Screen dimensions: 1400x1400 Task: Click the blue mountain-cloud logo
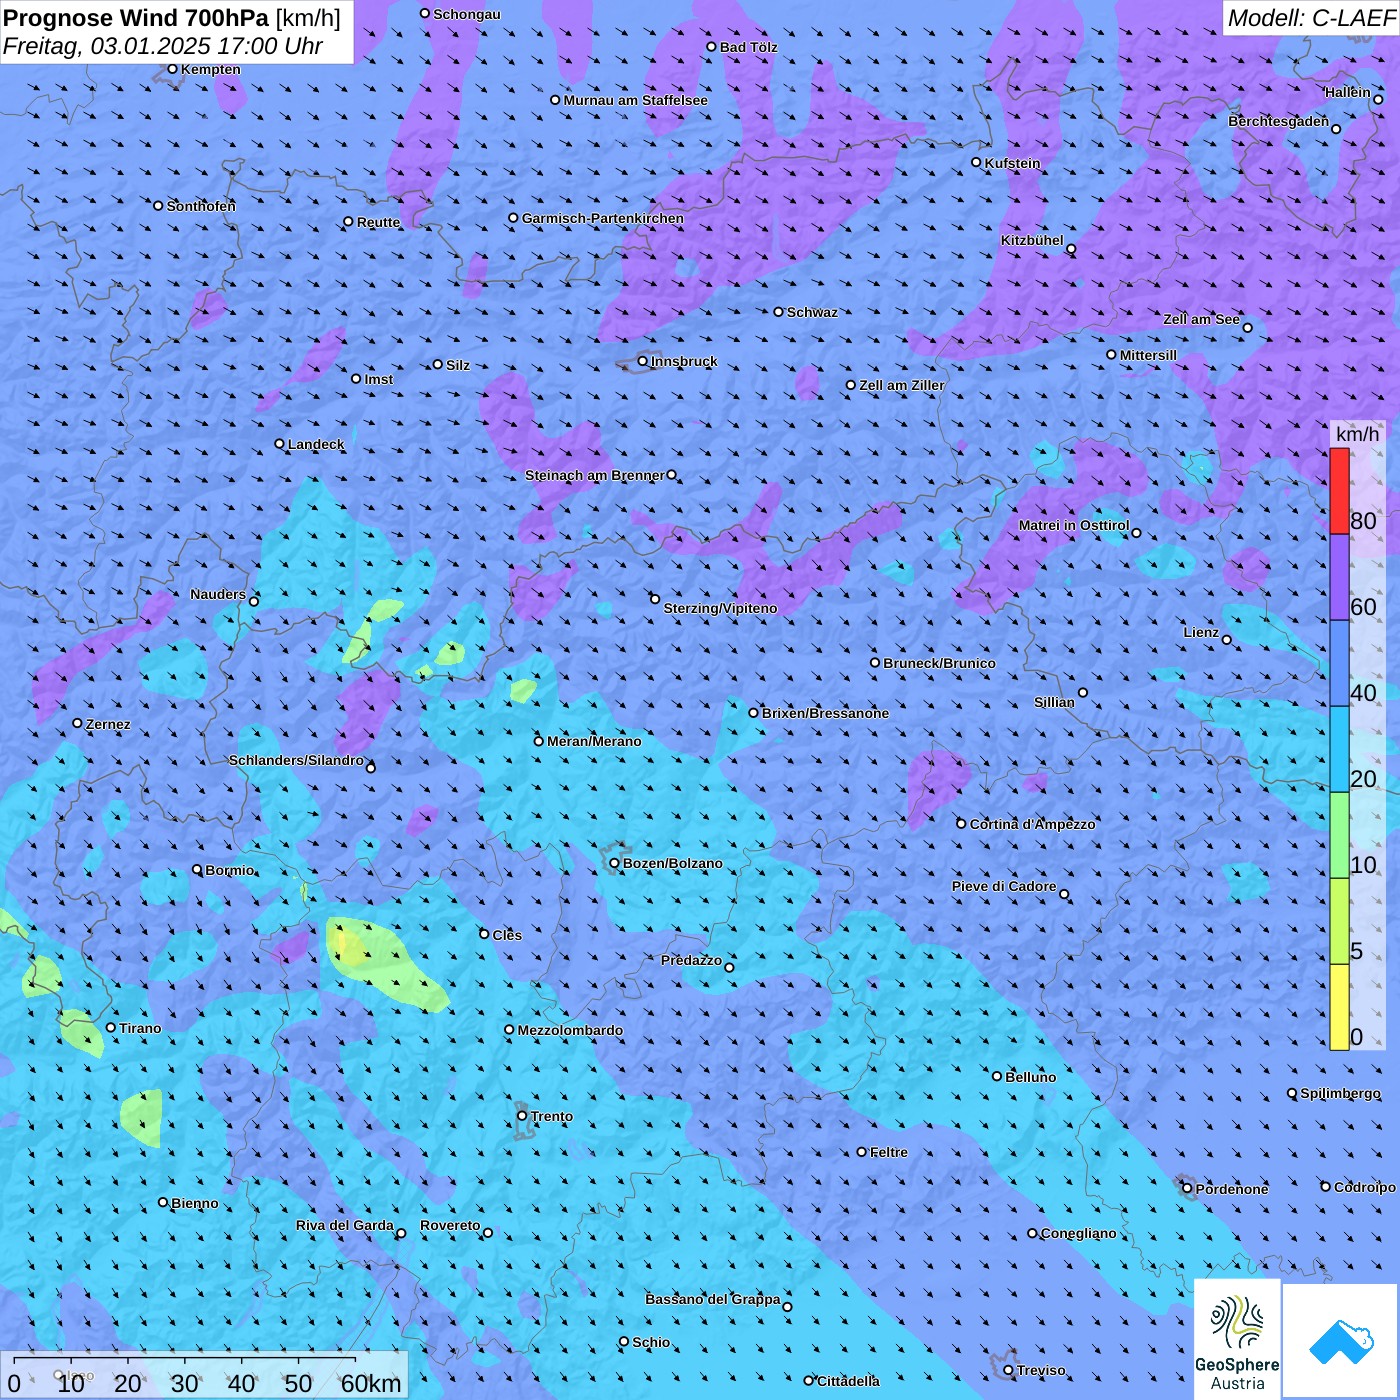[1341, 1340]
